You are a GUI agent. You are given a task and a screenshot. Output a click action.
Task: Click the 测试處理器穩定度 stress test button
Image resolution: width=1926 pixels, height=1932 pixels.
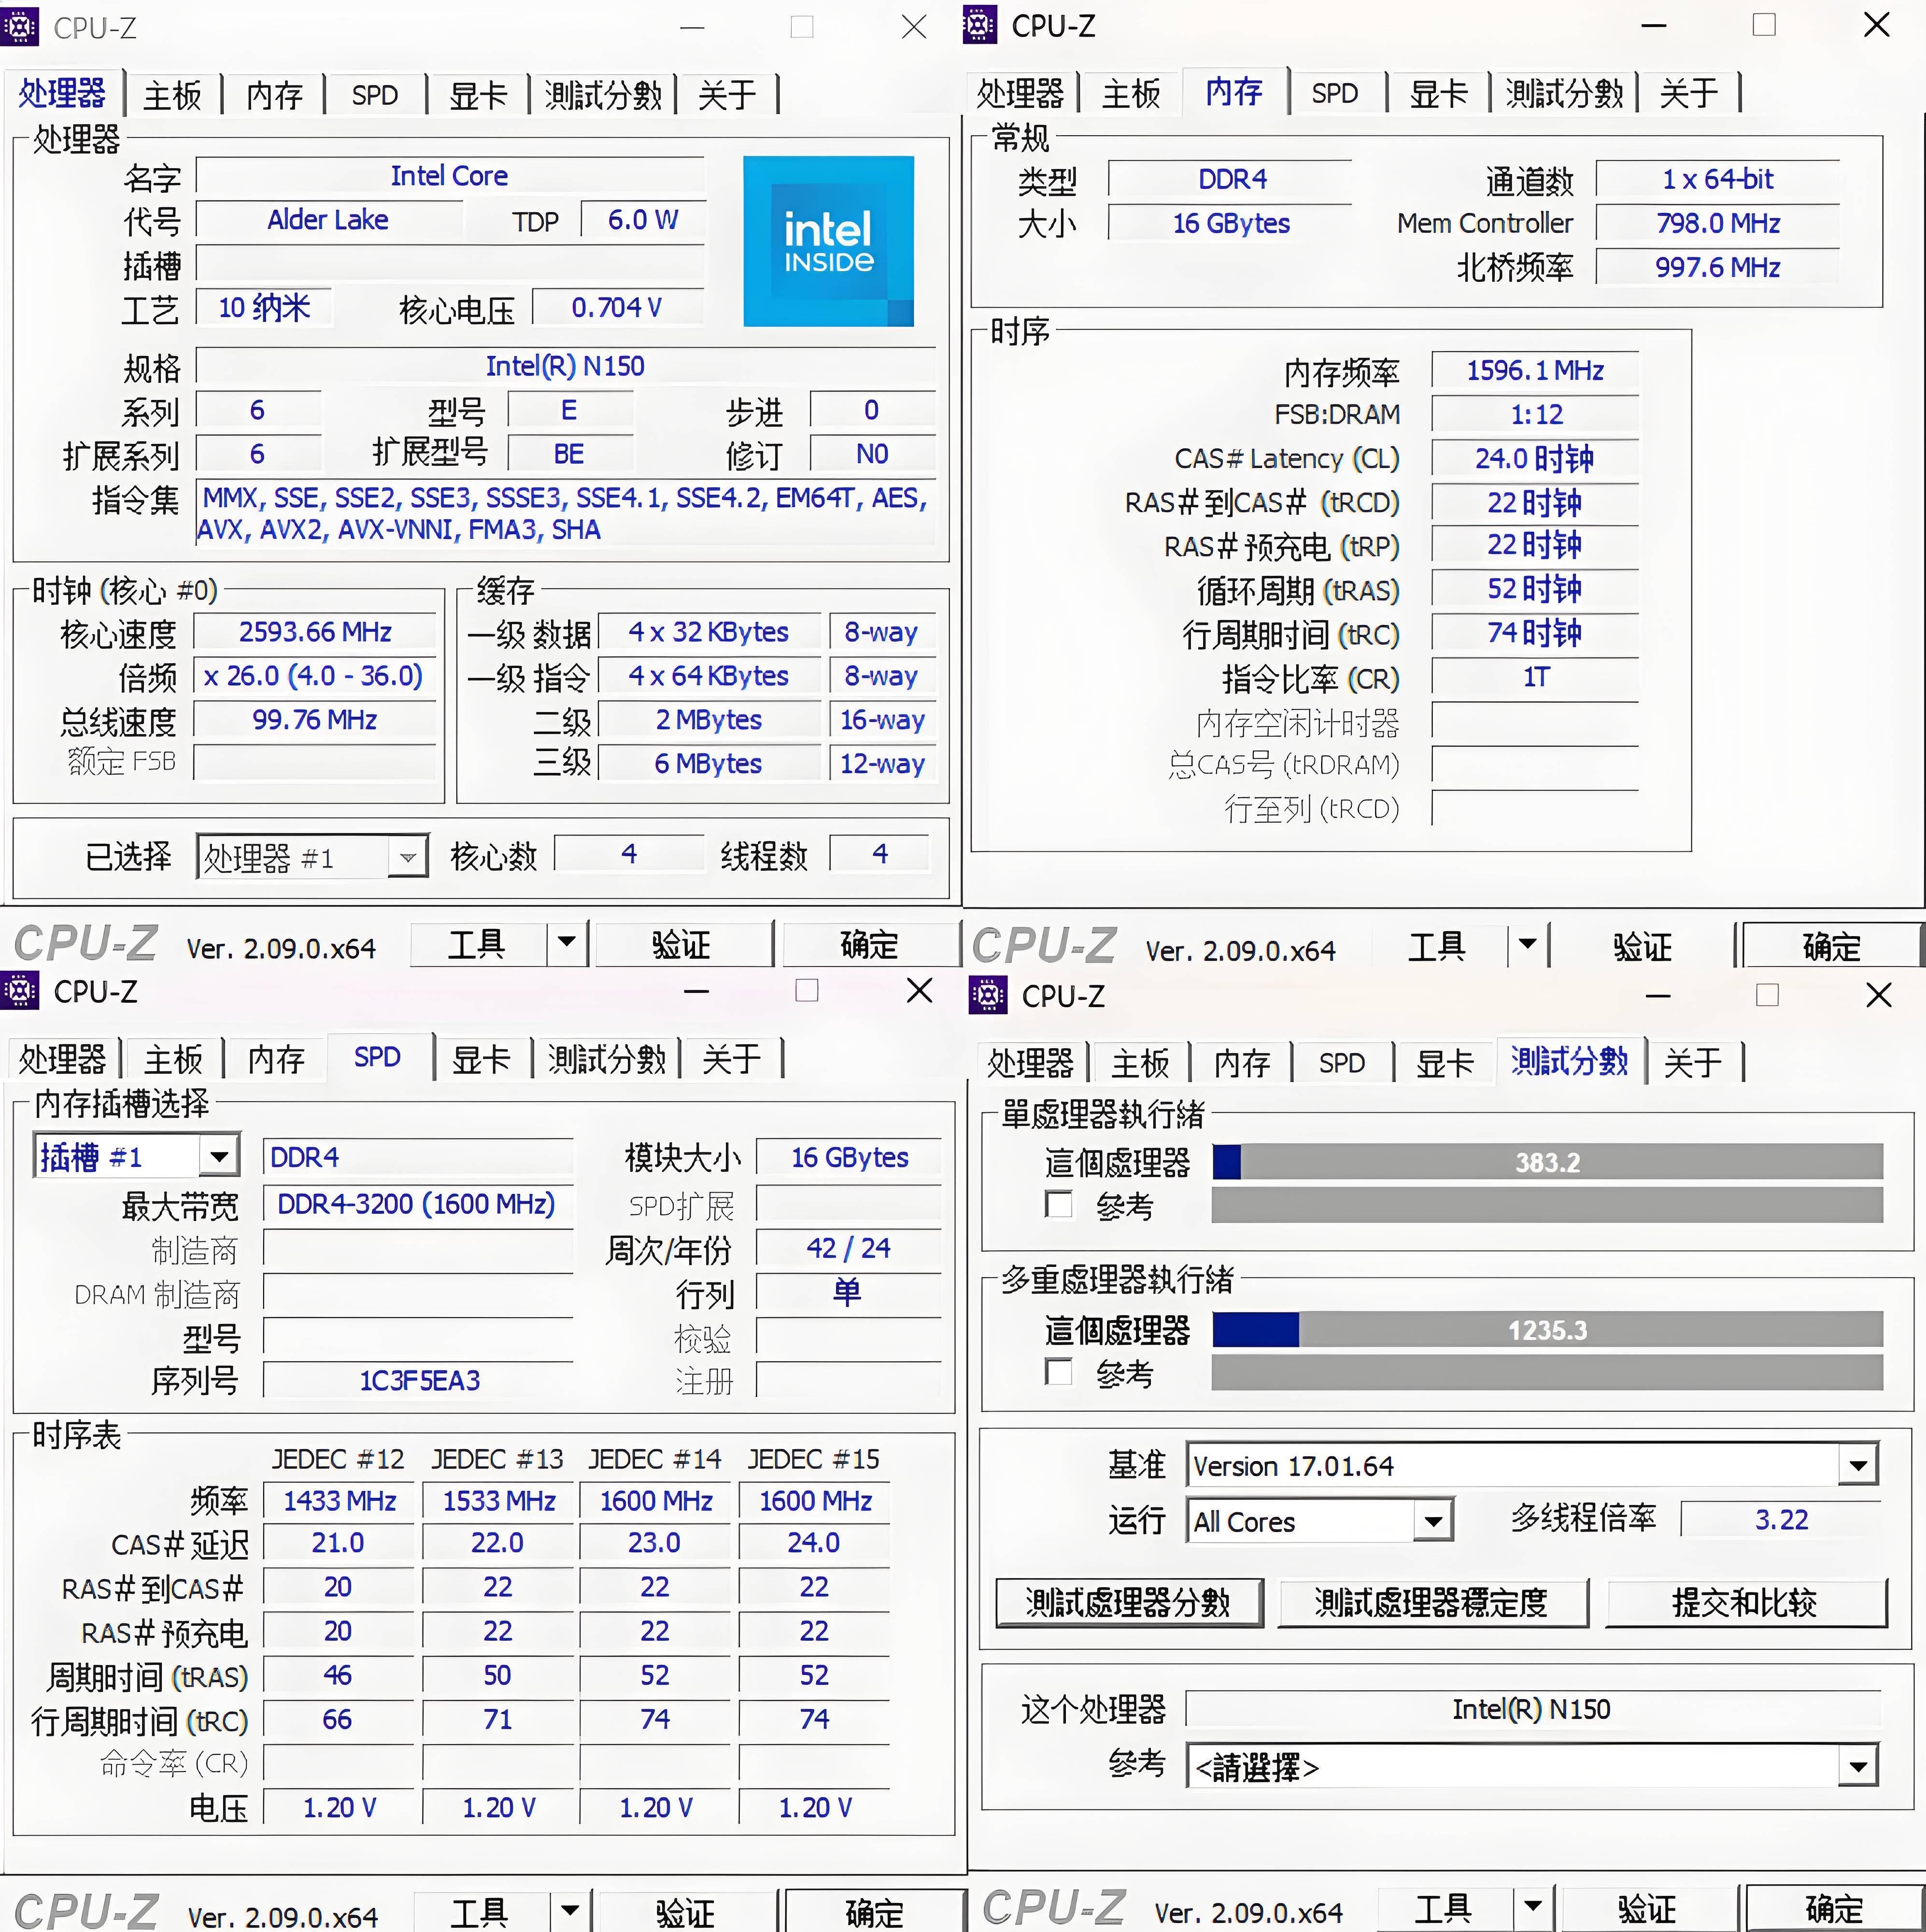[1432, 1602]
